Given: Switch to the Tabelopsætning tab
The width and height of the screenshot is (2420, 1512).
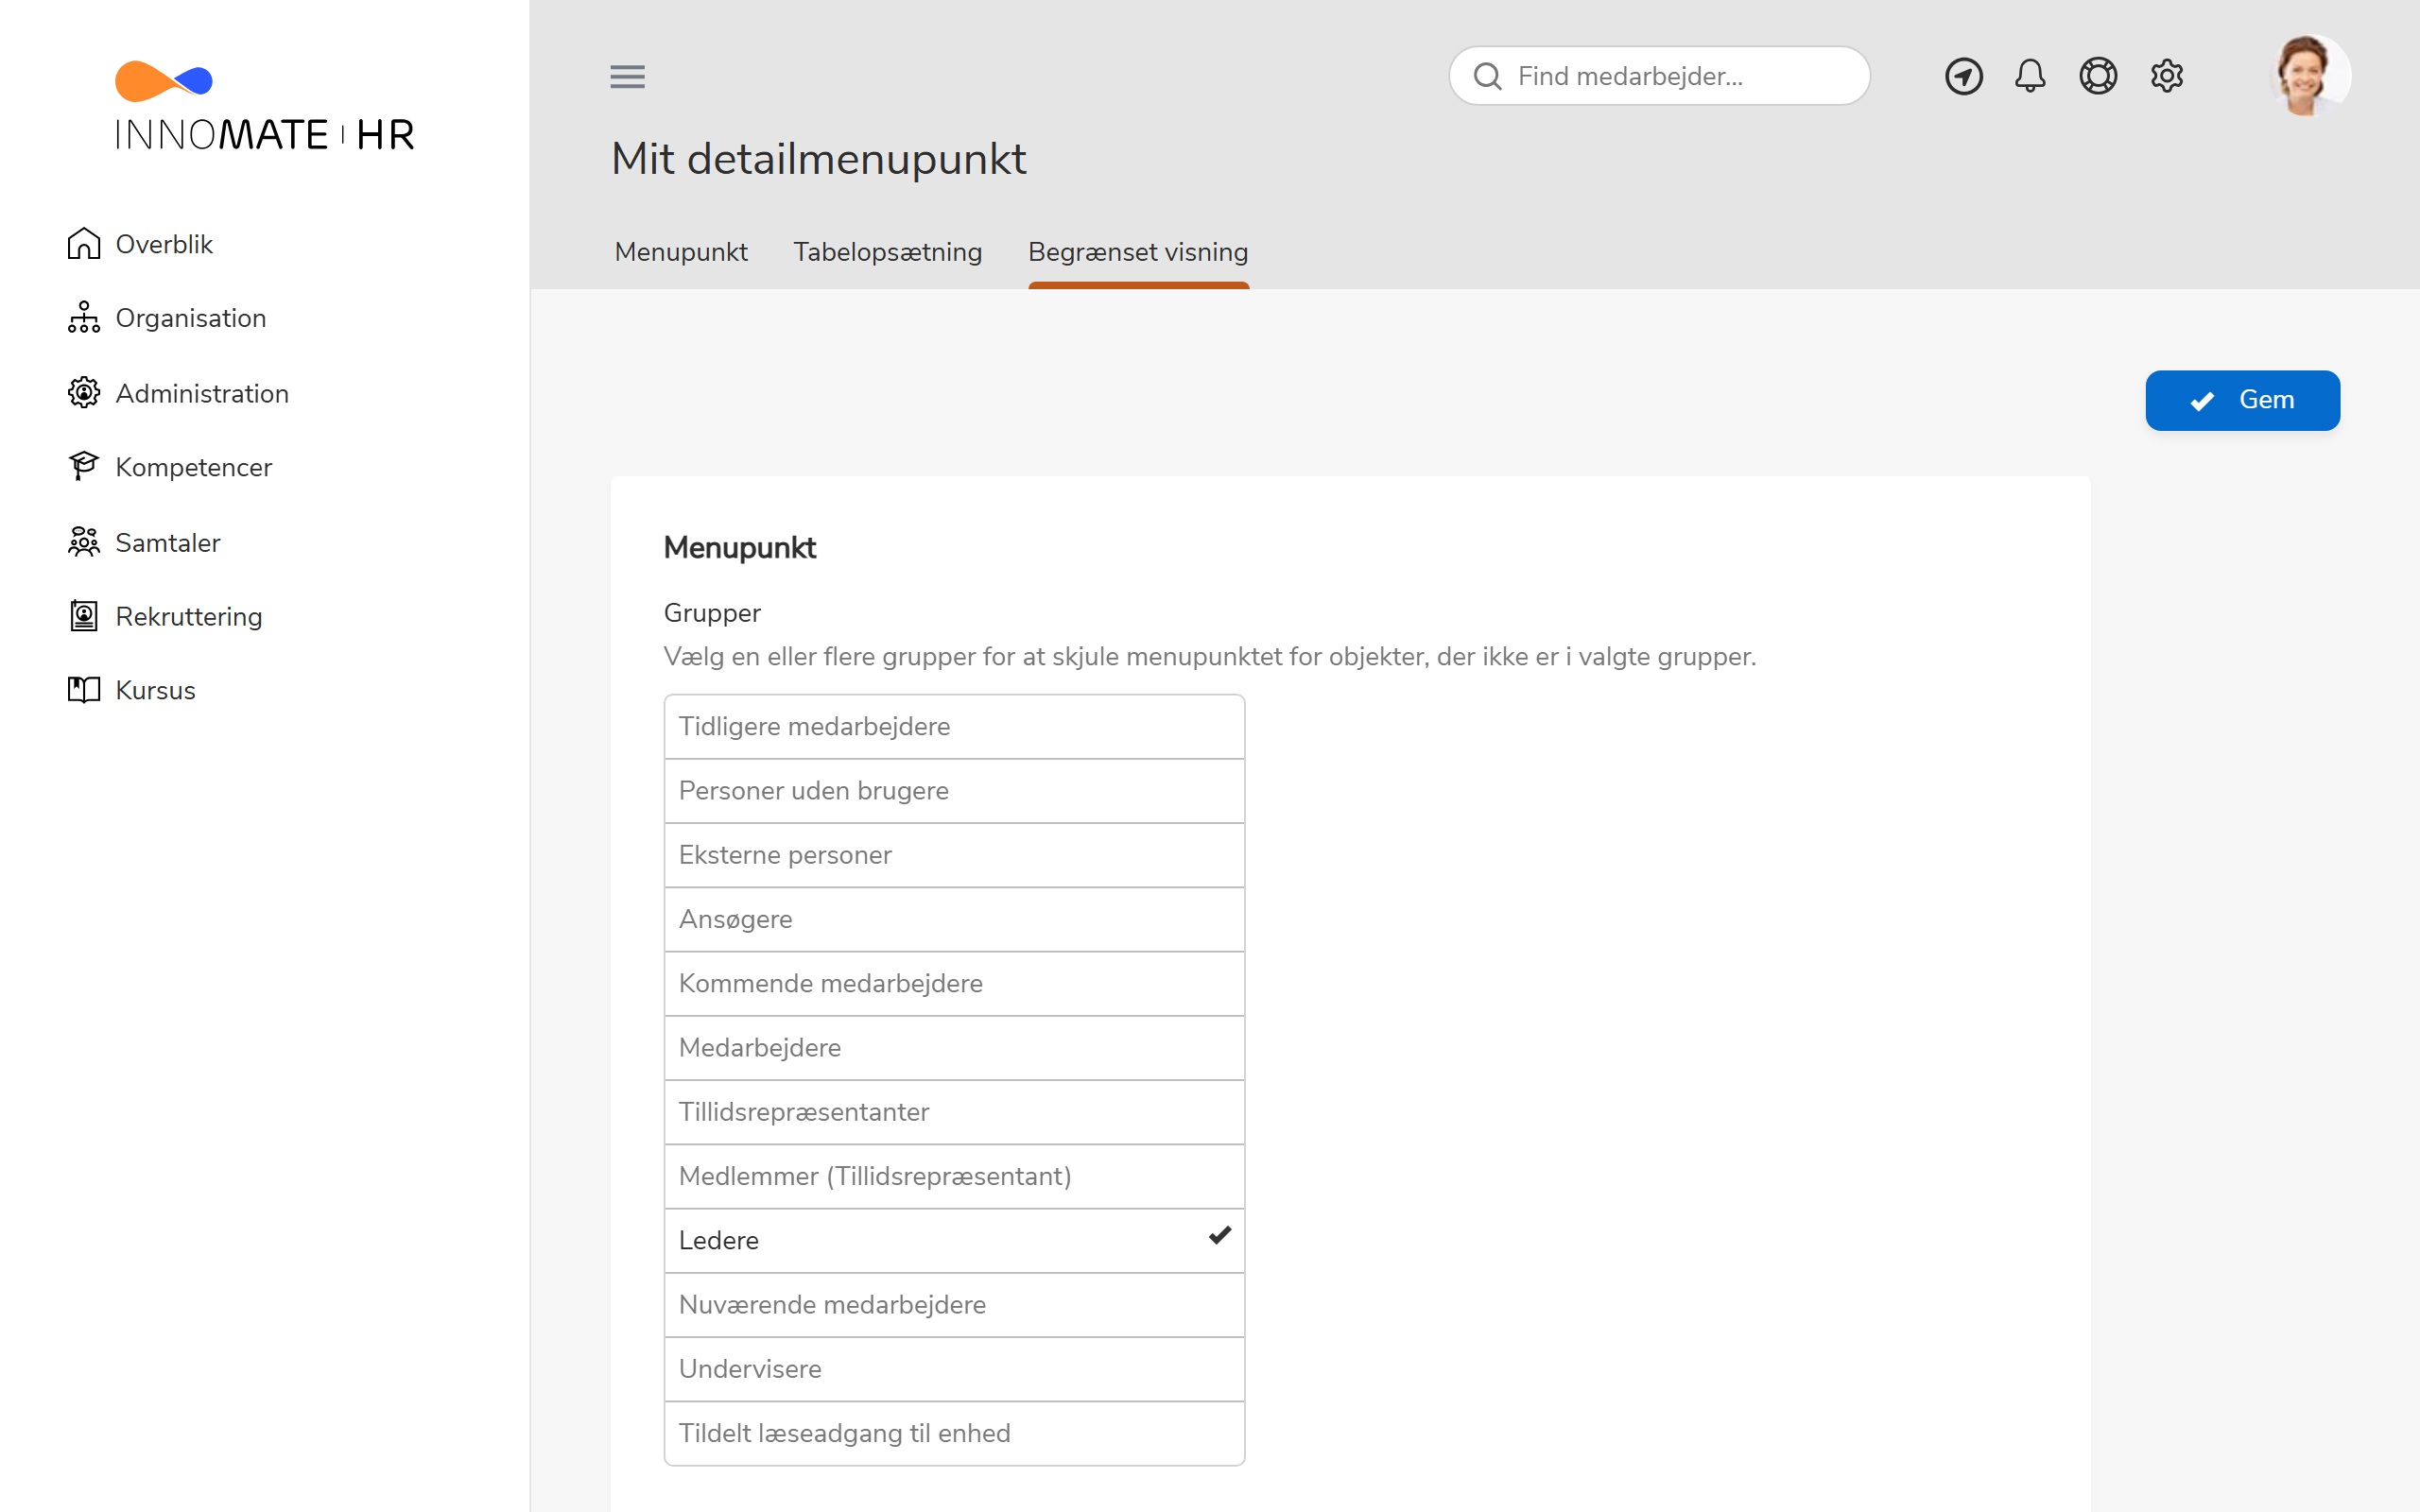Looking at the screenshot, I should point(887,252).
